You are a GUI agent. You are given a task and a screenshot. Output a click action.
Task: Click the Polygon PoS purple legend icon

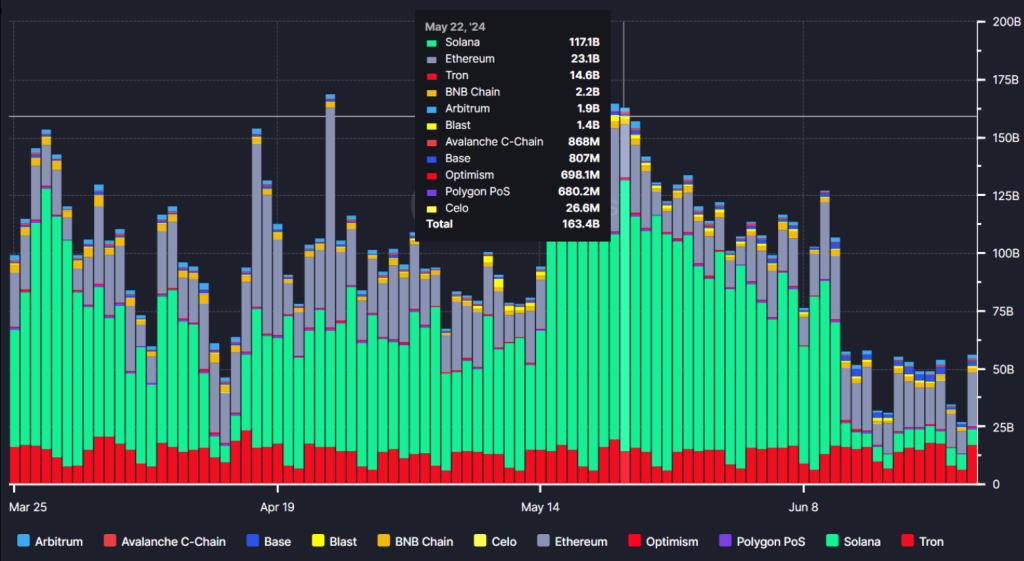coord(725,541)
